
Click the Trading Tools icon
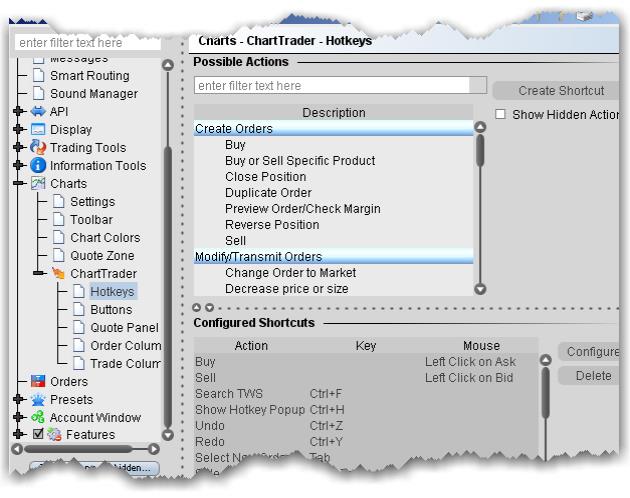39,148
